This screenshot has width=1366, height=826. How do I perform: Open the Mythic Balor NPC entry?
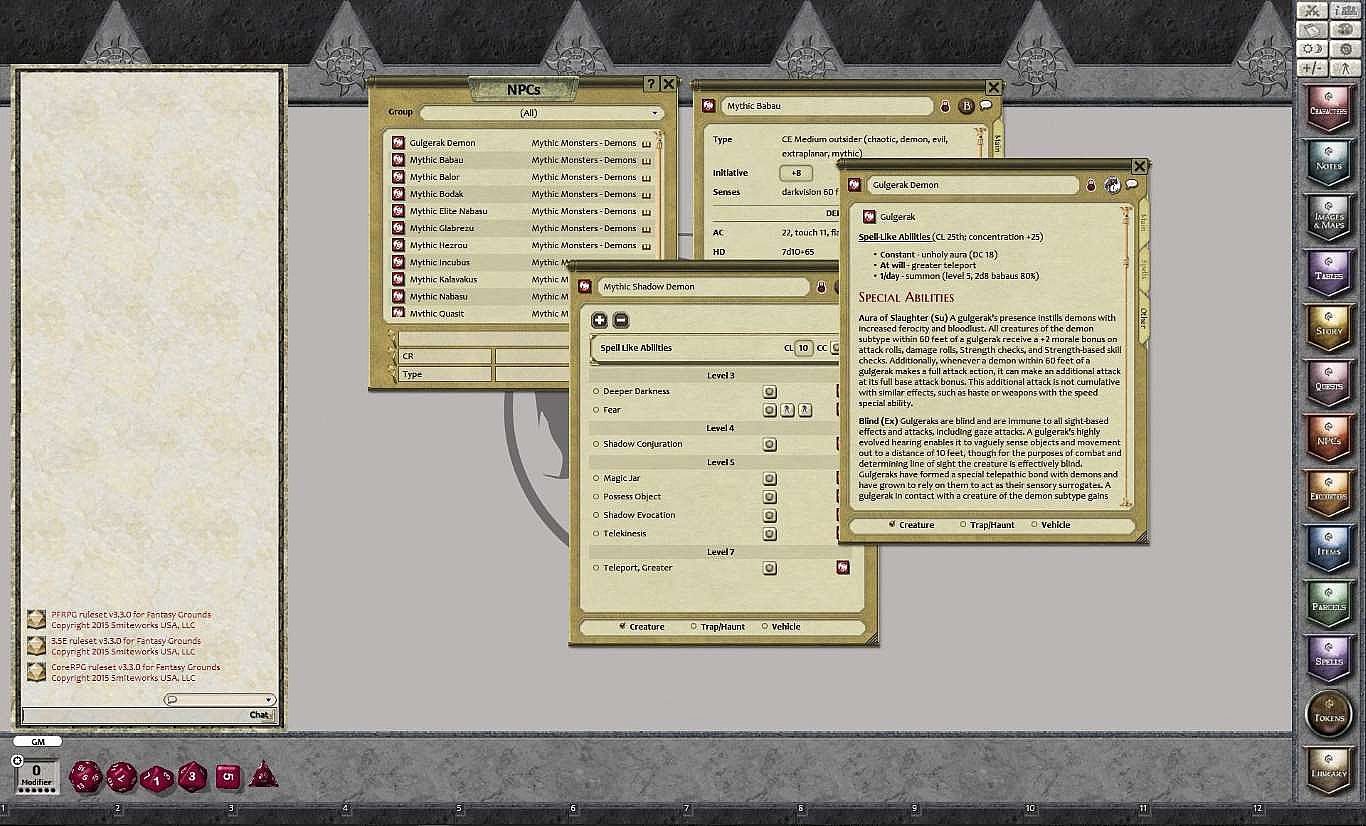pos(435,177)
